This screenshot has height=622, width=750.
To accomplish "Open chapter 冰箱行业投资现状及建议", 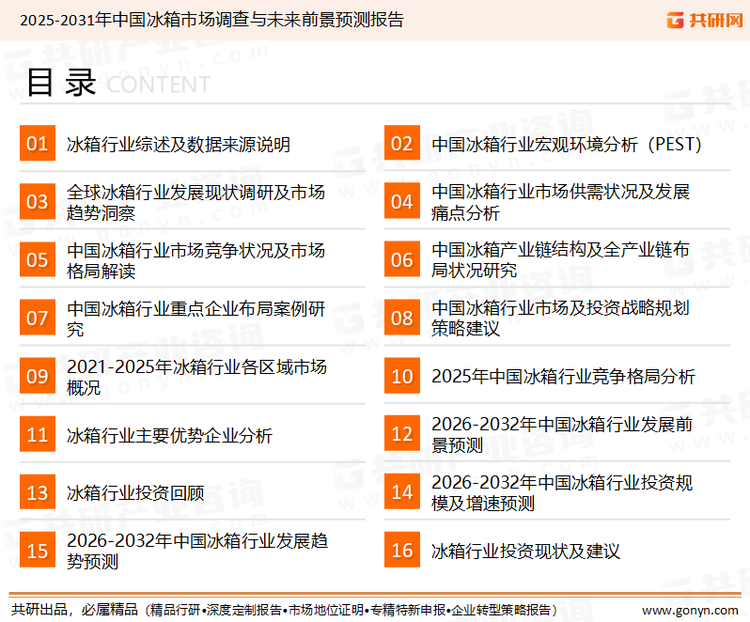I will (x=526, y=551).
